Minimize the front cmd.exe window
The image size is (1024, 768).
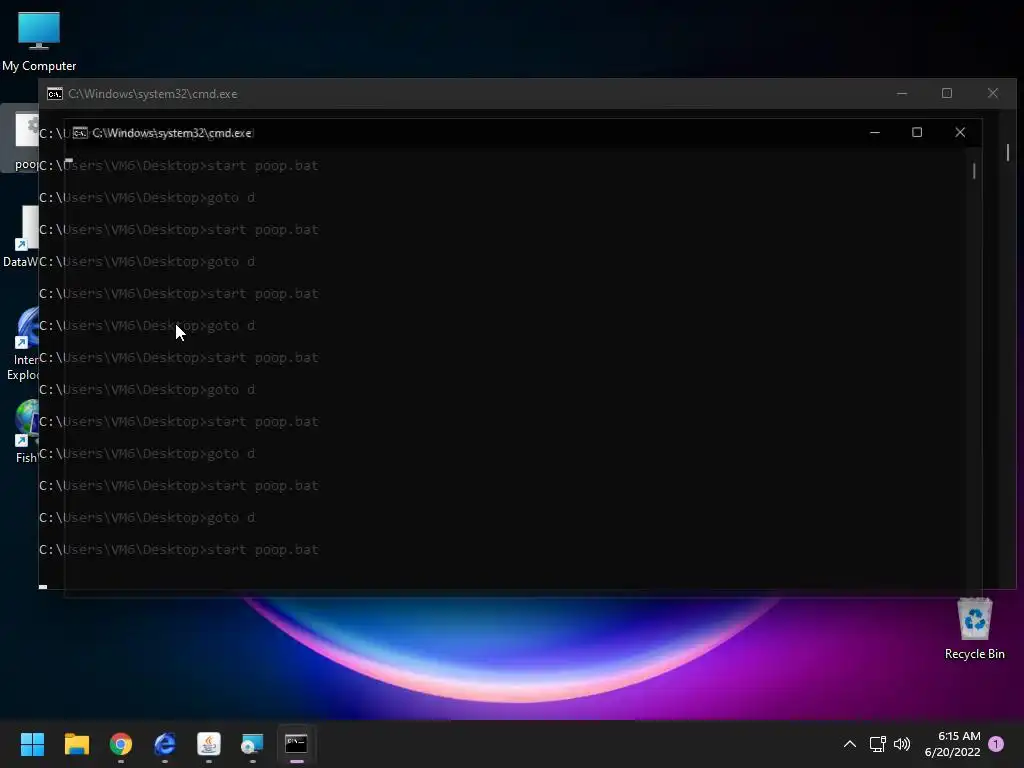[x=875, y=133]
